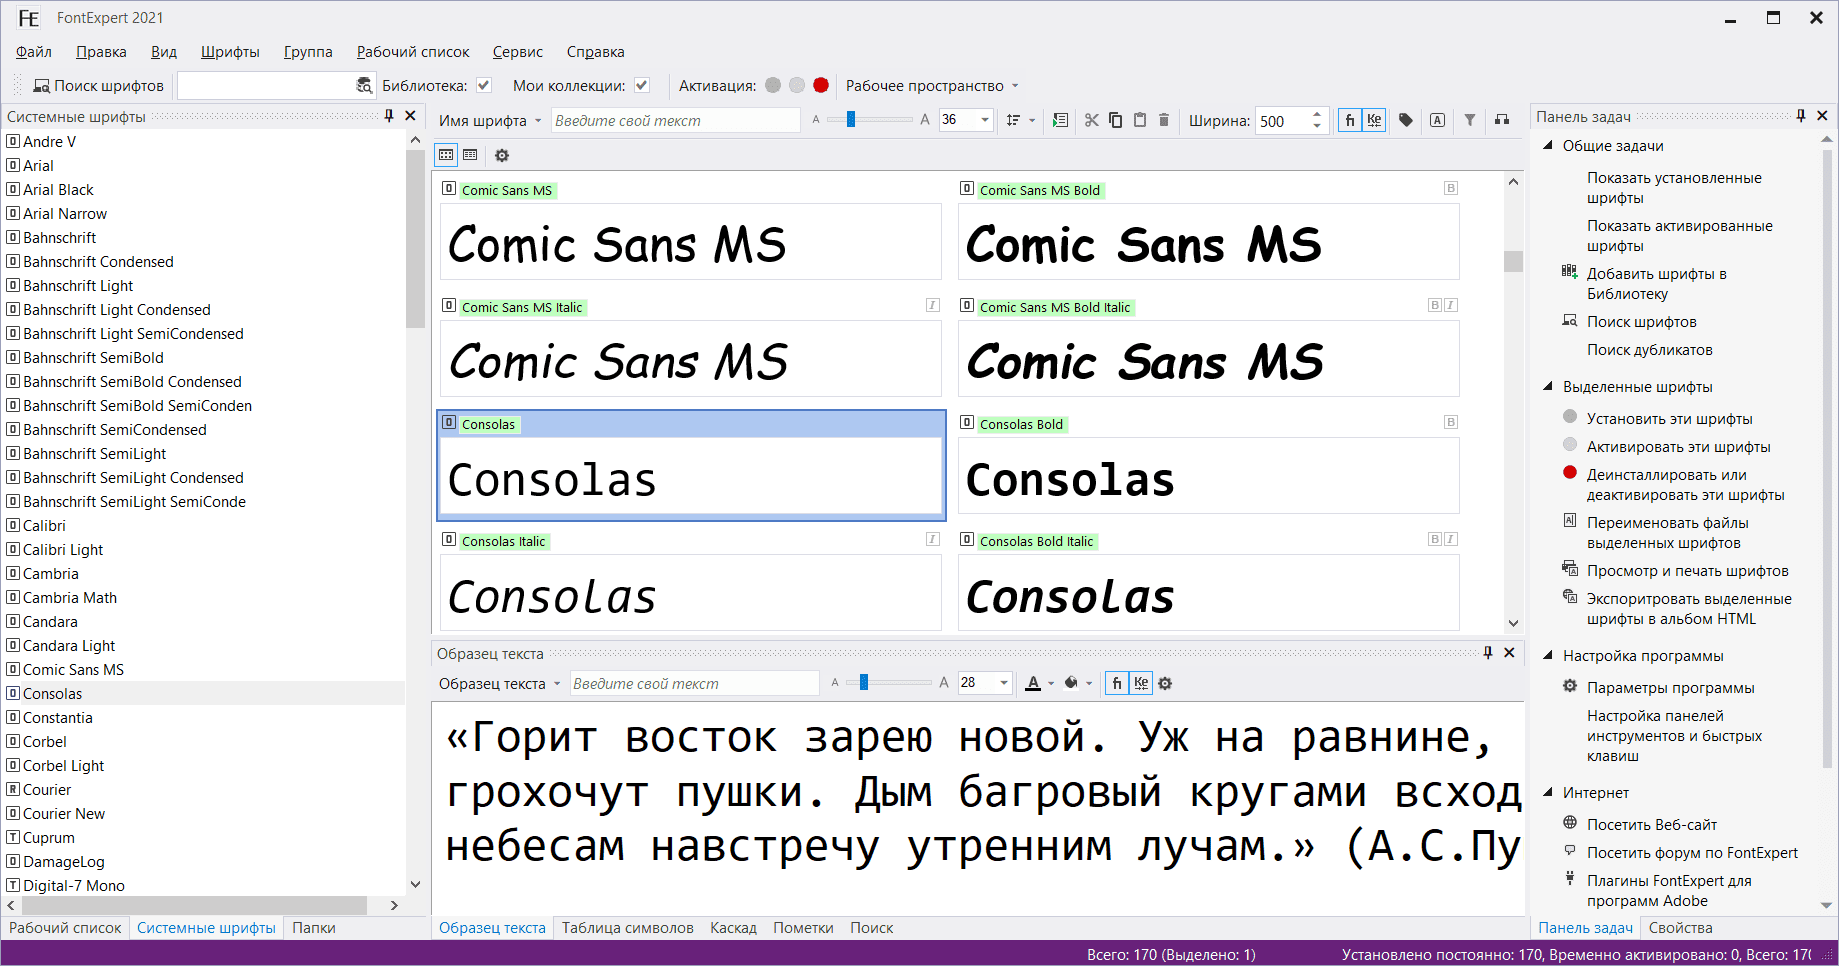The height and width of the screenshot is (966, 1839).
Task: Open the Шрифты menu
Action: pyautogui.click(x=230, y=52)
